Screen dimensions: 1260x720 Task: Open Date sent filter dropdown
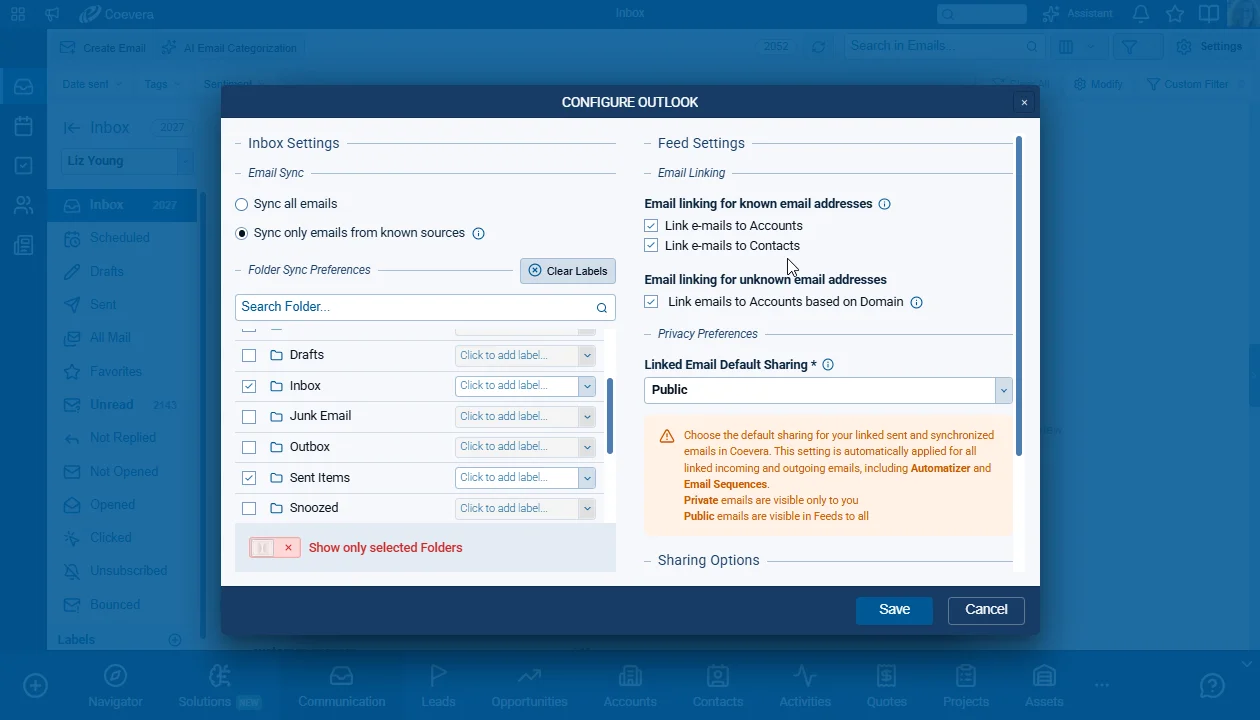(x=91, y=84)
